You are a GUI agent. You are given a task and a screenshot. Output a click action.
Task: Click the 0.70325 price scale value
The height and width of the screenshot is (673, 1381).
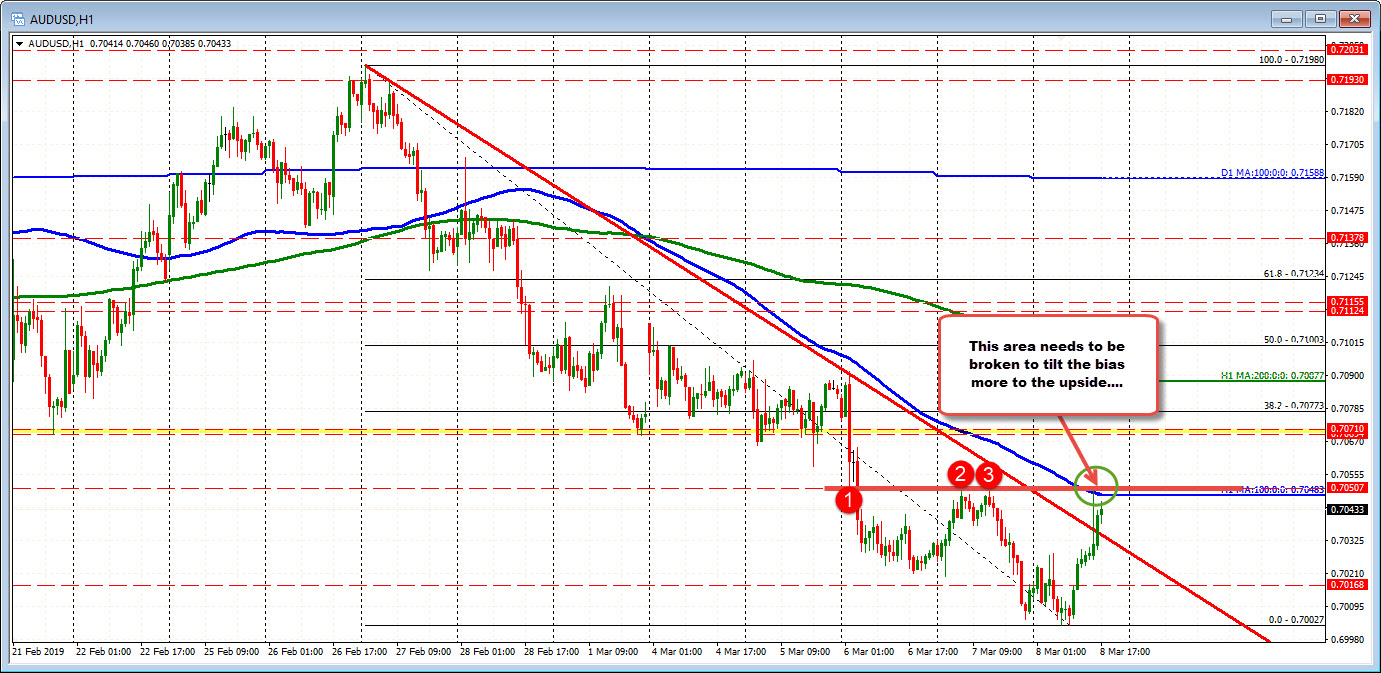click(1346, 540)
